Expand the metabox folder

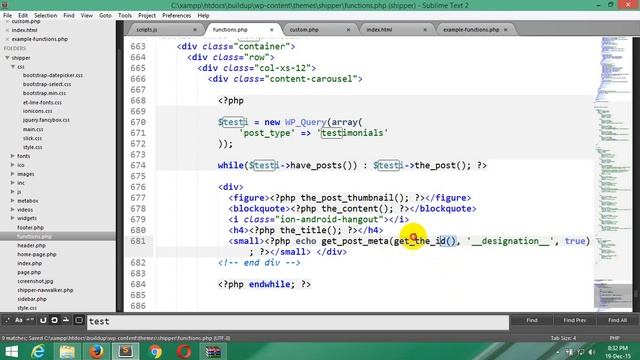13,200
